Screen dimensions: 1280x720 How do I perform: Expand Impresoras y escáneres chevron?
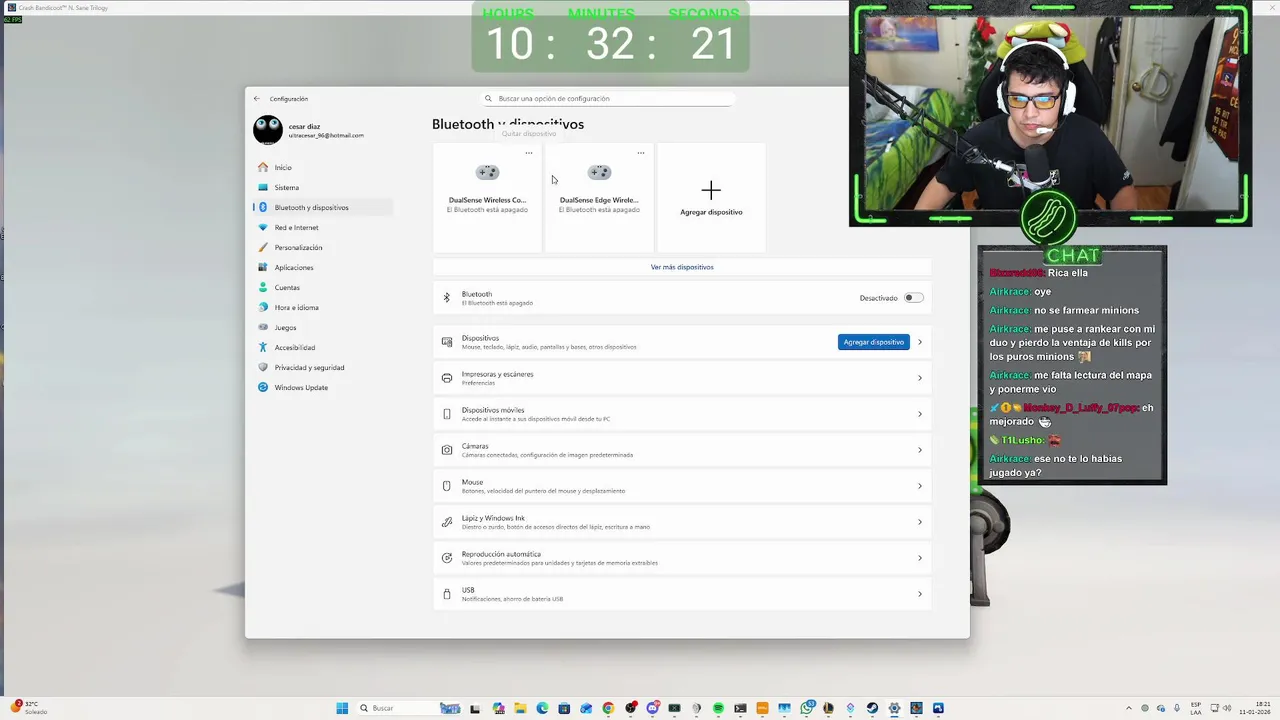920,378
